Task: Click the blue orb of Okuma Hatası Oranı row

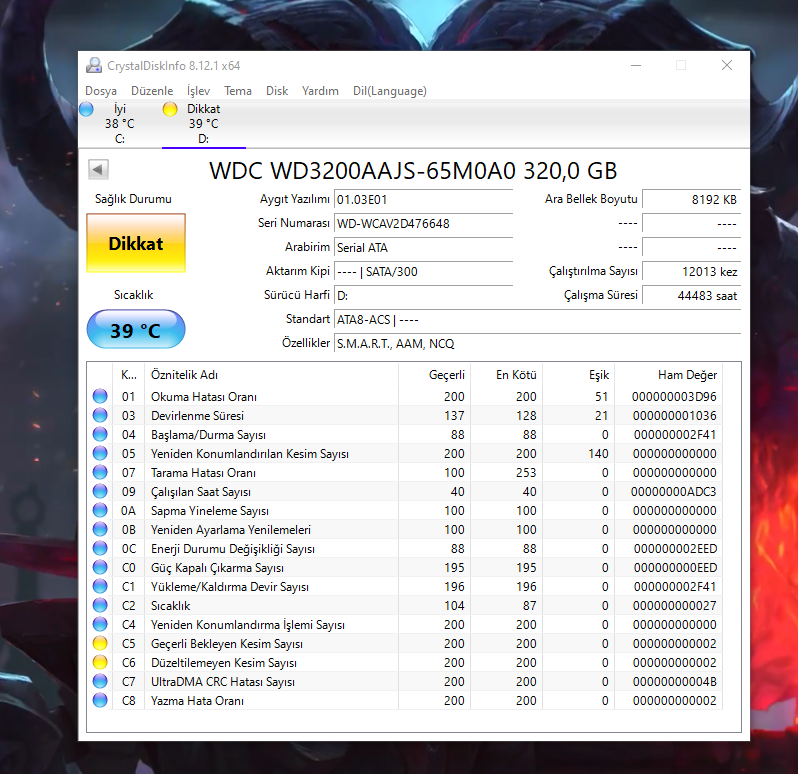Action: tap(100, 396)
